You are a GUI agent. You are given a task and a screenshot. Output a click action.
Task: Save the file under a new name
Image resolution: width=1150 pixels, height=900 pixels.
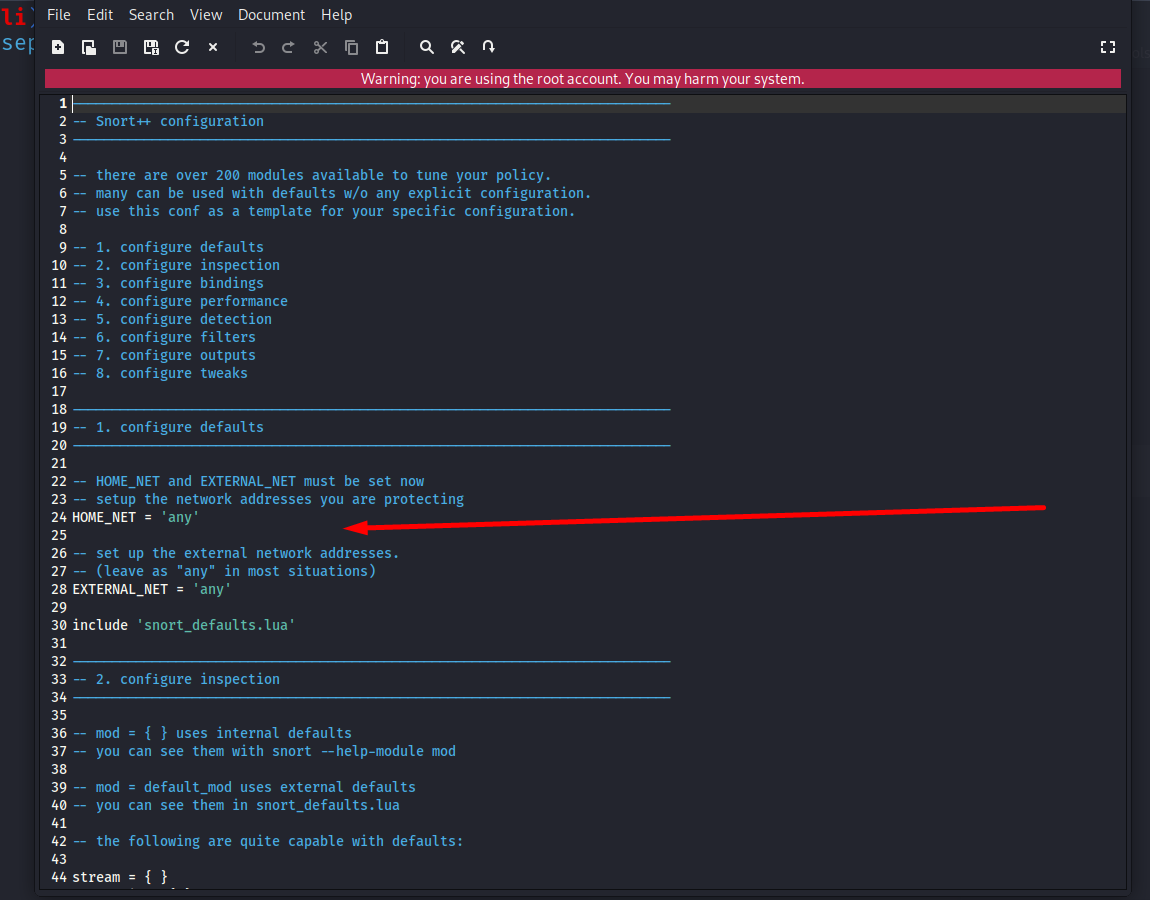[x=150, y=46]
